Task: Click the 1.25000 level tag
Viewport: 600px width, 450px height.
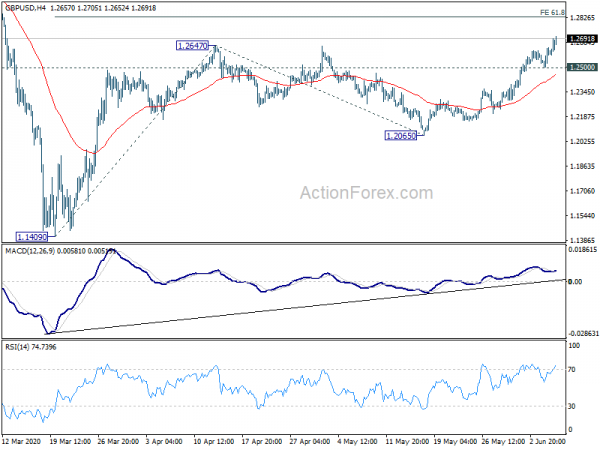Action: [582, 67]
